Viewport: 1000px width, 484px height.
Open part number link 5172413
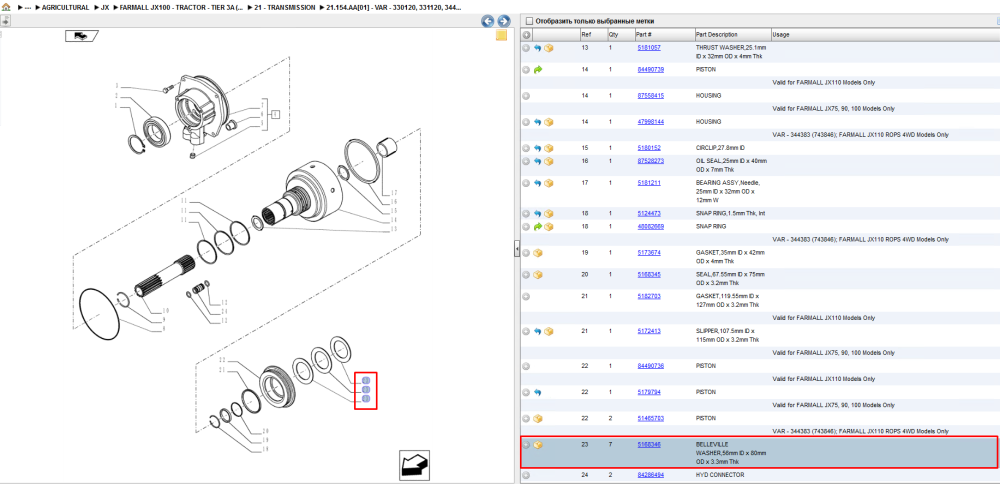click(x=649, y=332)
